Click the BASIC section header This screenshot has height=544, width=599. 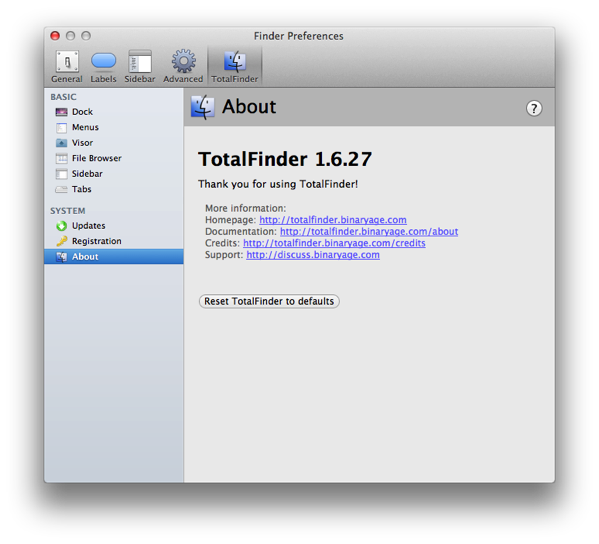coord(63,97)
